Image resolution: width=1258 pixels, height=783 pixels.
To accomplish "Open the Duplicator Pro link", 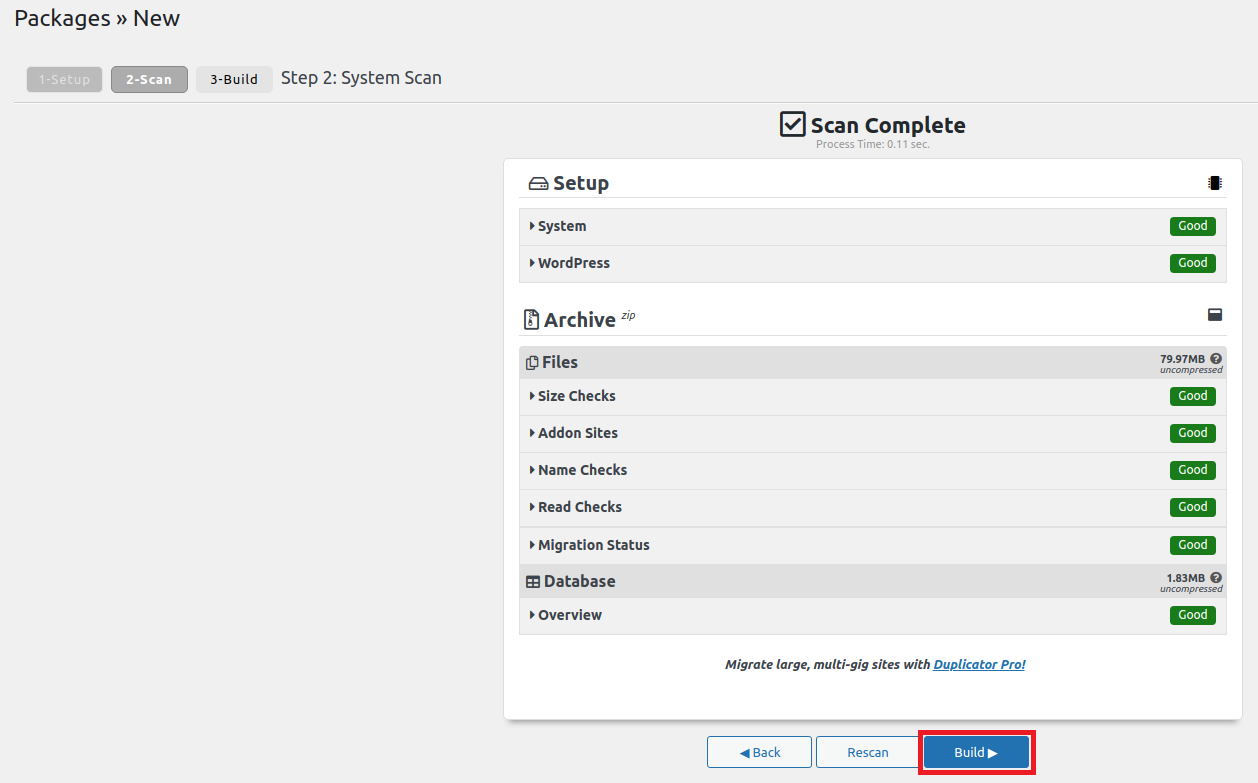I will point(979,664).
